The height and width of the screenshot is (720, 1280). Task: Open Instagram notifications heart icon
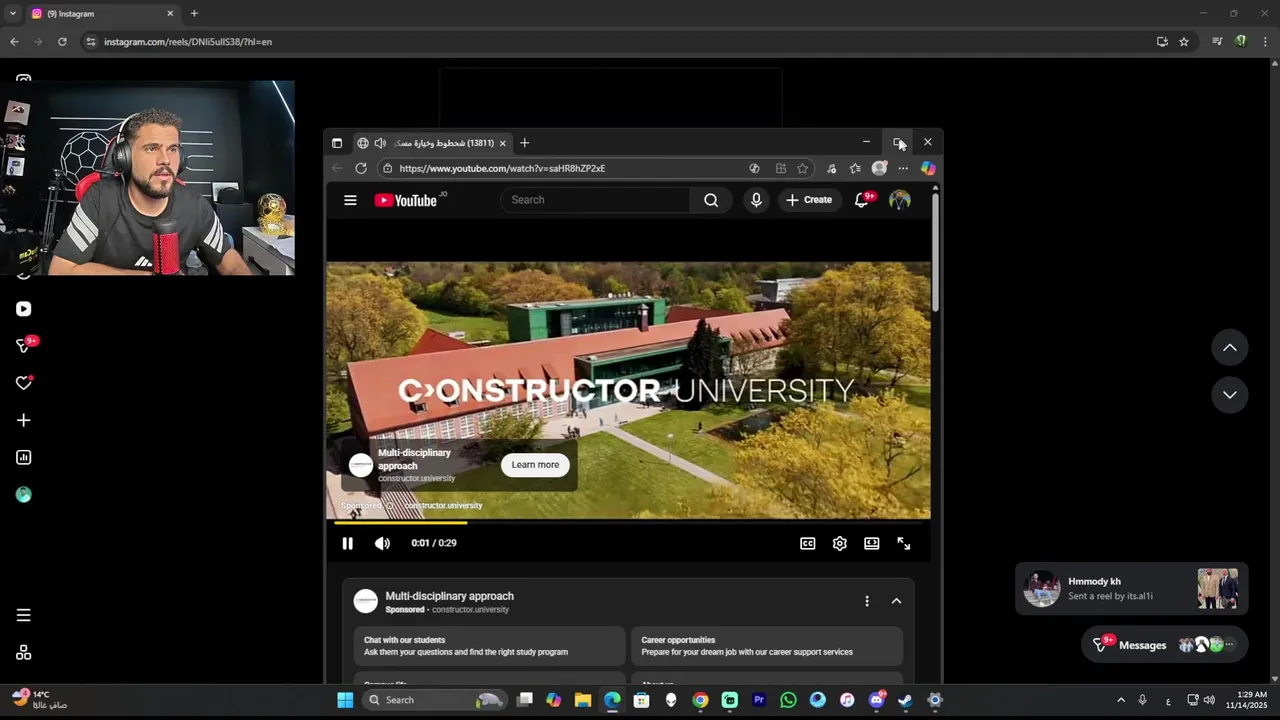(x=24, y=383)
